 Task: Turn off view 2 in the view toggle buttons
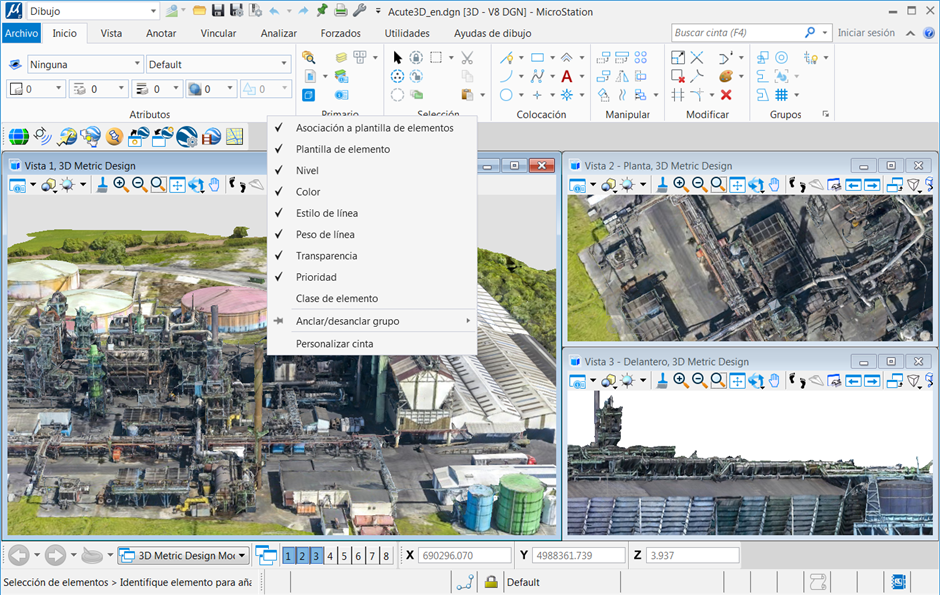tap(302, 556)
